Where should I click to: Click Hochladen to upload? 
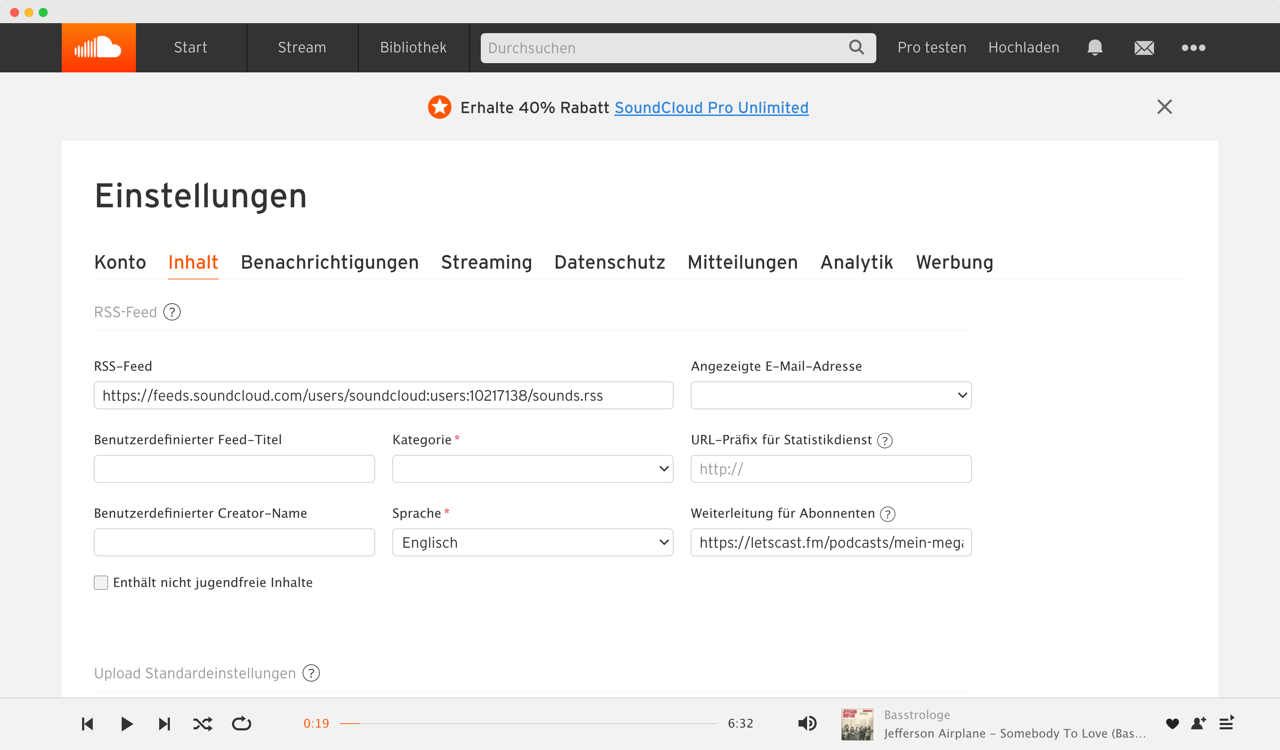[x=1024, y=48]
